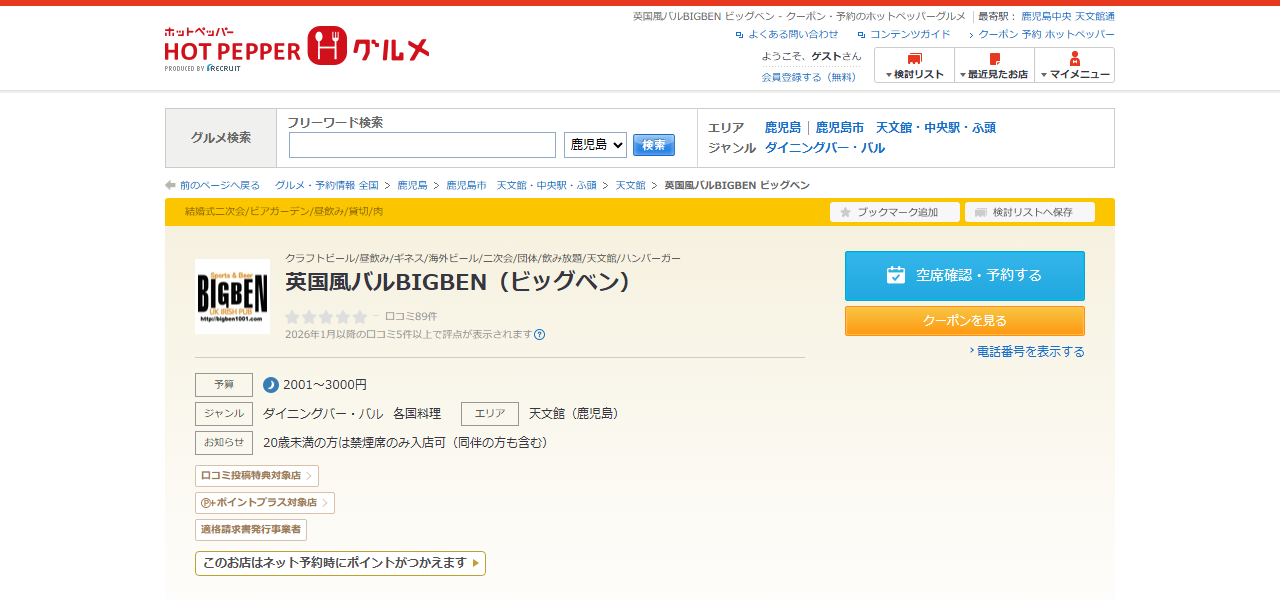
Task: Click the ダイニングバー・バル genre text in details
Action: point(323,414)
